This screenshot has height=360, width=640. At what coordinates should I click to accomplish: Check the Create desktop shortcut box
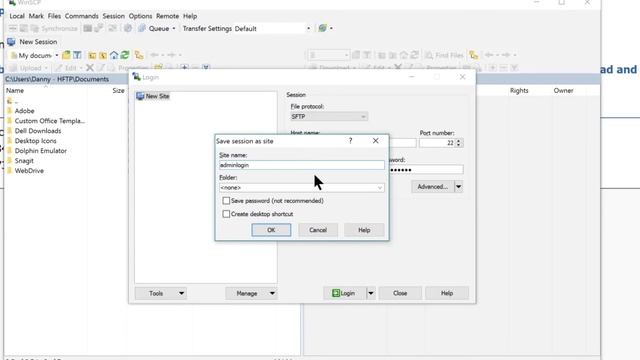[226, 214]
